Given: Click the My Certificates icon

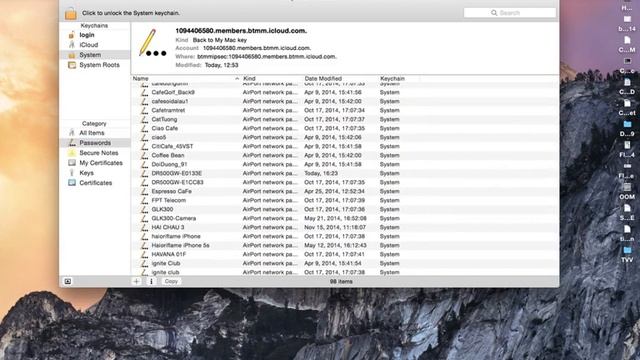Looking at the screenshot, I should pos(72,163).
